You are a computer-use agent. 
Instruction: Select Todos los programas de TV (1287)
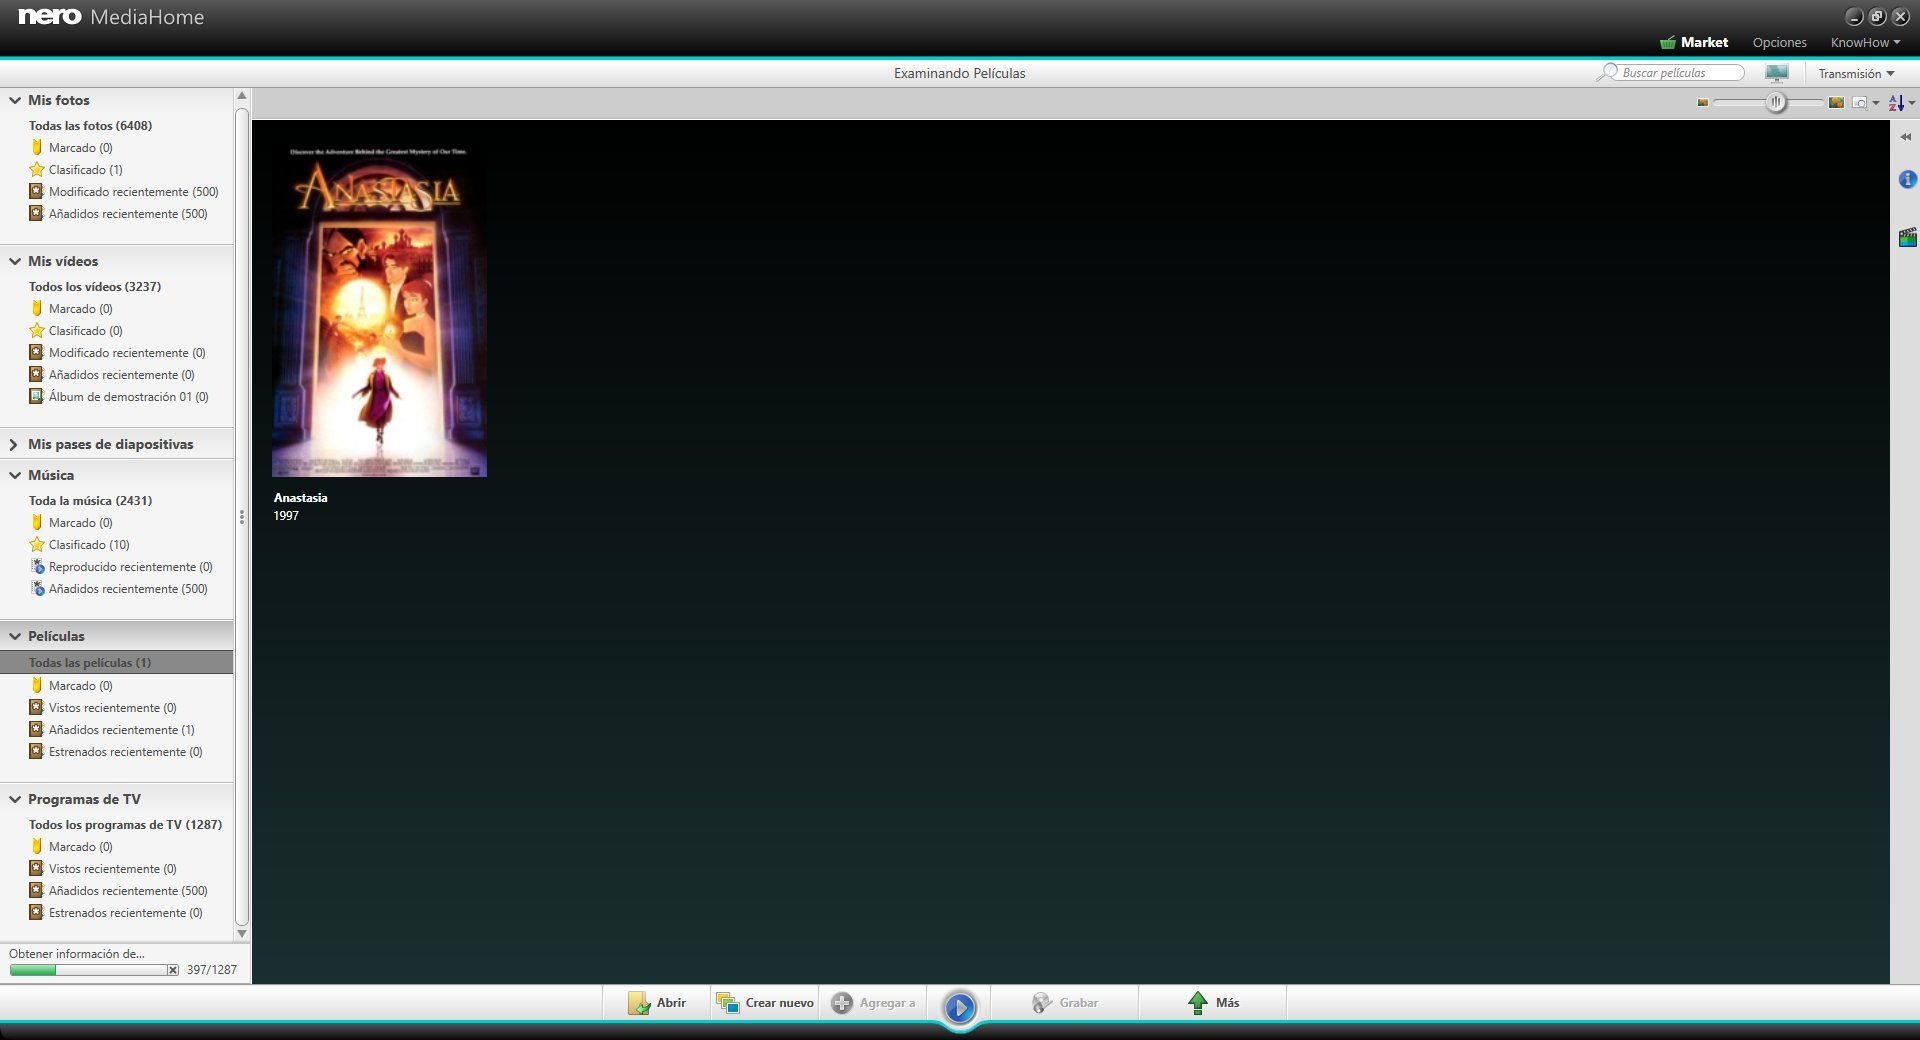125,825
